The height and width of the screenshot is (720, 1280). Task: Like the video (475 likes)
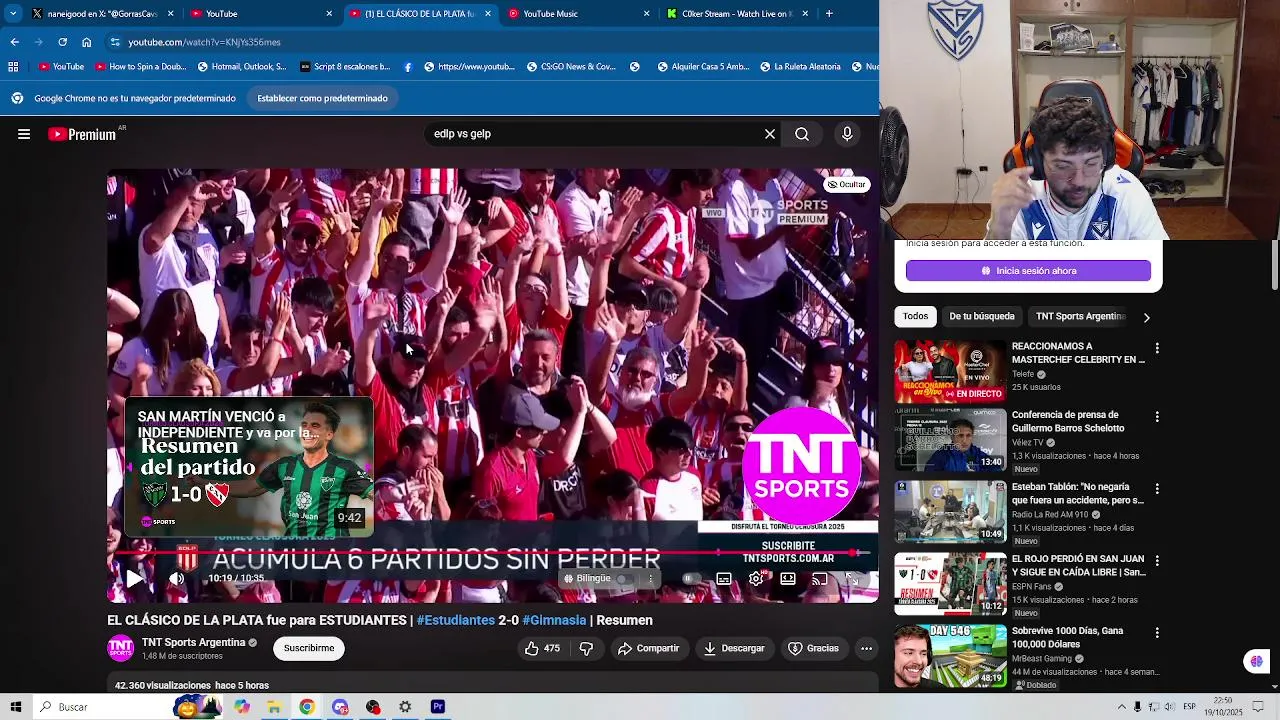[543, 648]
